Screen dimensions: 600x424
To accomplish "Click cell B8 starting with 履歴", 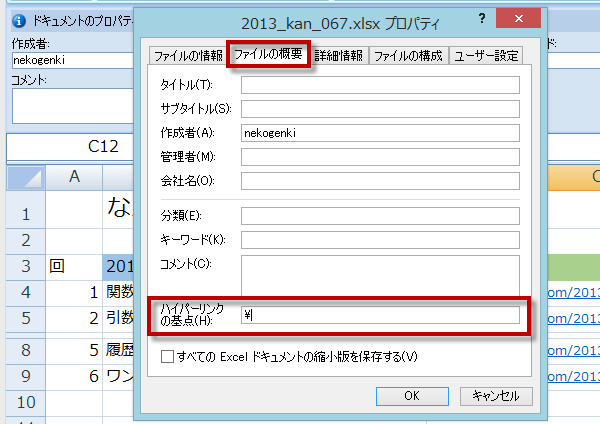I will pos(118,351).
